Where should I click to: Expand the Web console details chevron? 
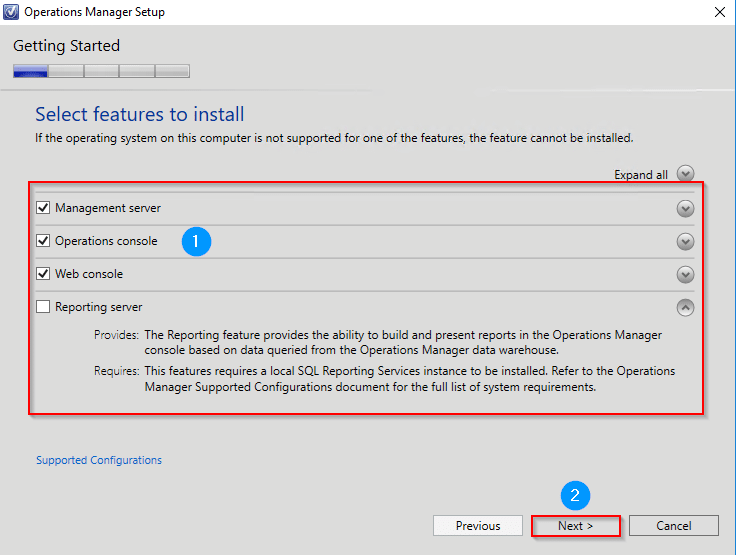point(685,274)
